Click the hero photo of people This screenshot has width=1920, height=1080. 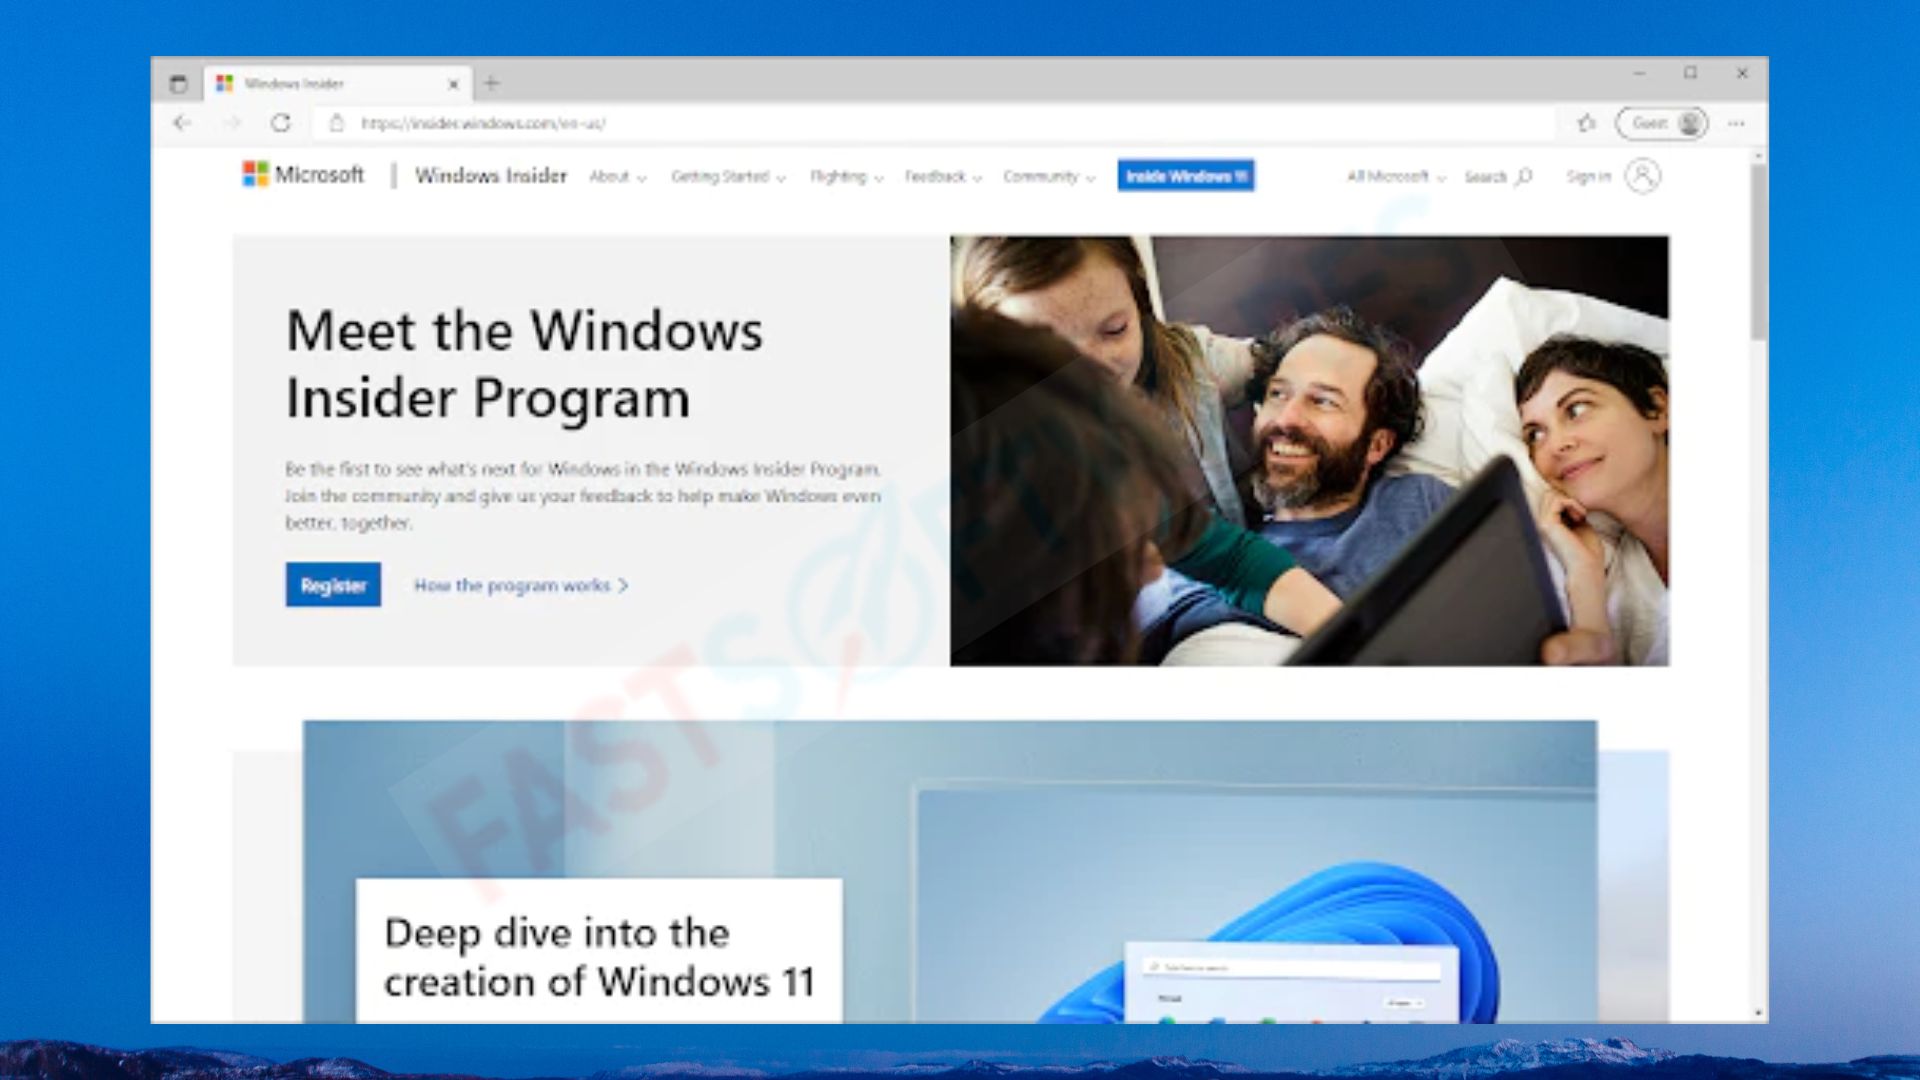tap(1309, 451)
